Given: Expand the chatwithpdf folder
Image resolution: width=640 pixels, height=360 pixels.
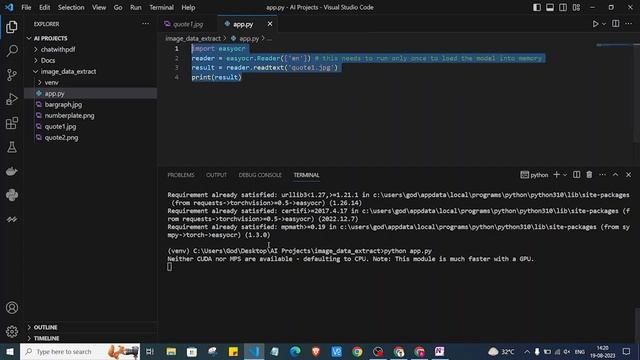Looking at the screenshot, I should point(91,49).
